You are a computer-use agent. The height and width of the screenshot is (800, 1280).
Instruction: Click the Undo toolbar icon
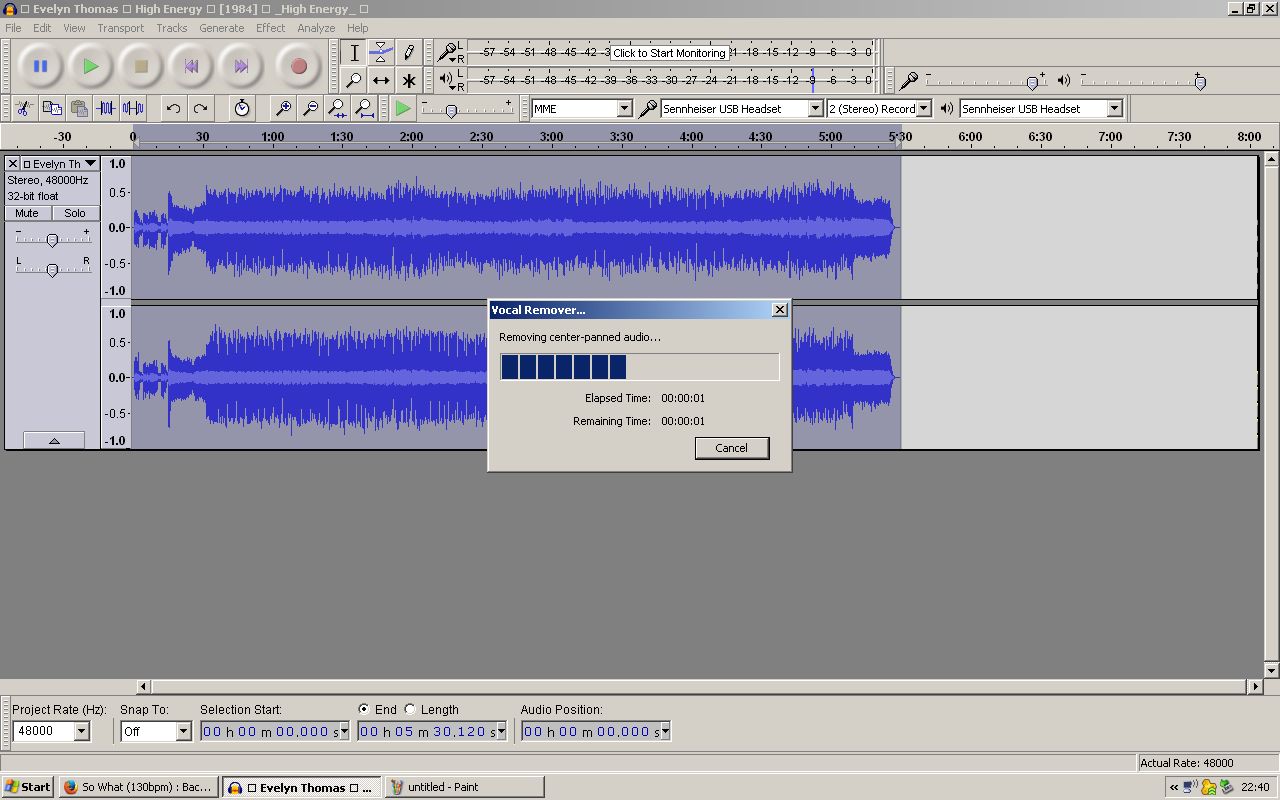(173, 108)
